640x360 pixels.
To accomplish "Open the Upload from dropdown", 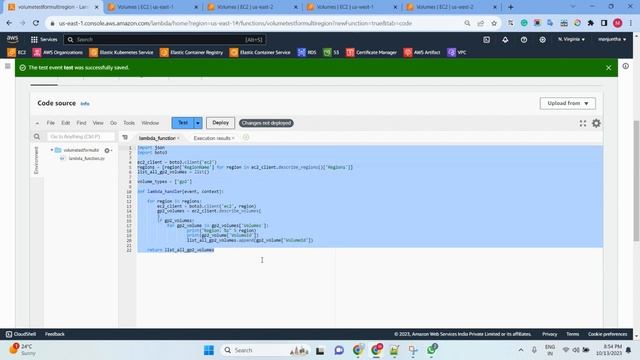I will (567, 103).
